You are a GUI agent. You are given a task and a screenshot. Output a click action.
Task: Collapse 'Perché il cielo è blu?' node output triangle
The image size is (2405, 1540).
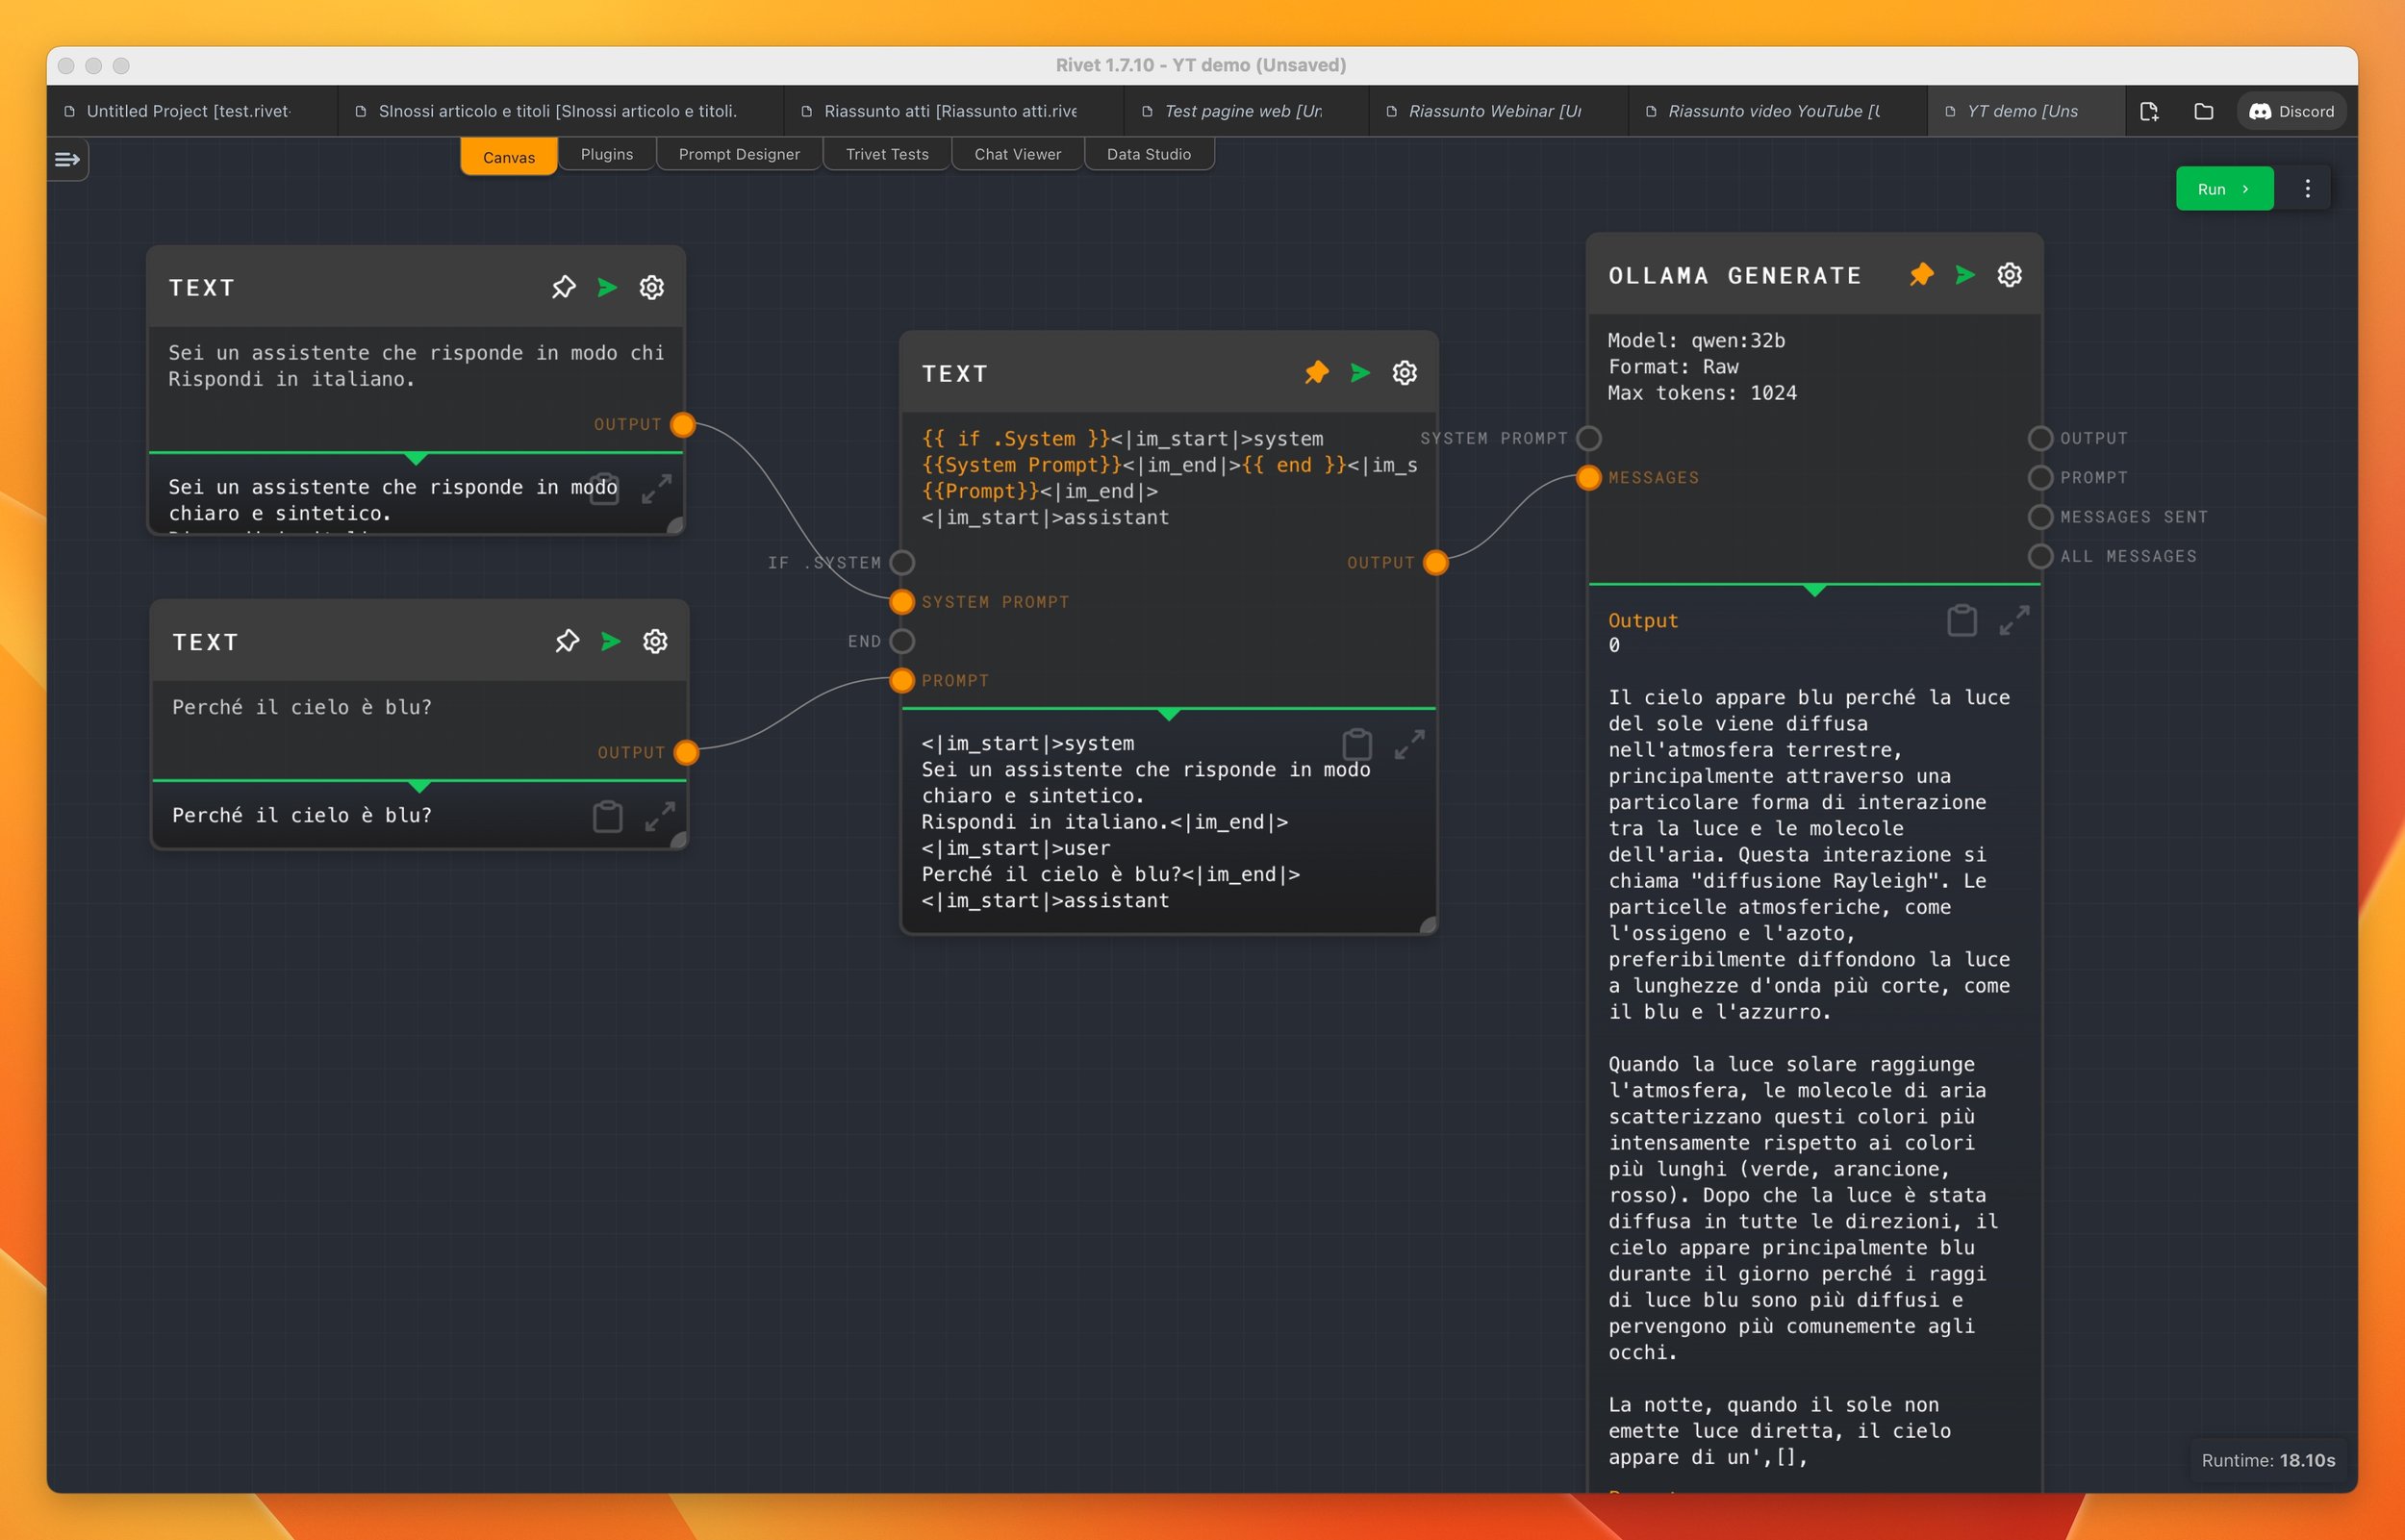[420, 786]
